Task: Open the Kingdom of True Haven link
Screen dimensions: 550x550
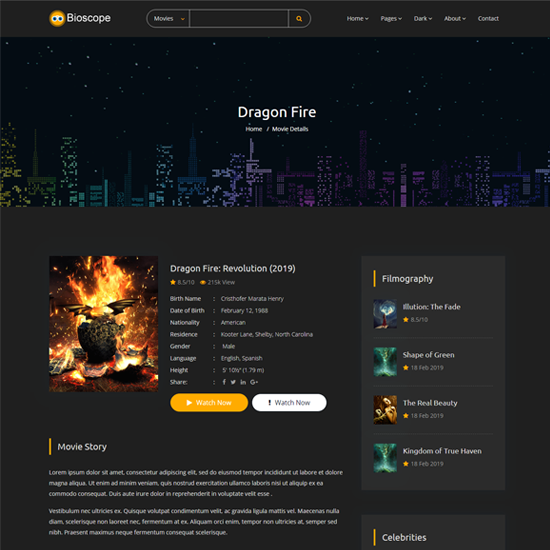Action: tap(442, 451)
